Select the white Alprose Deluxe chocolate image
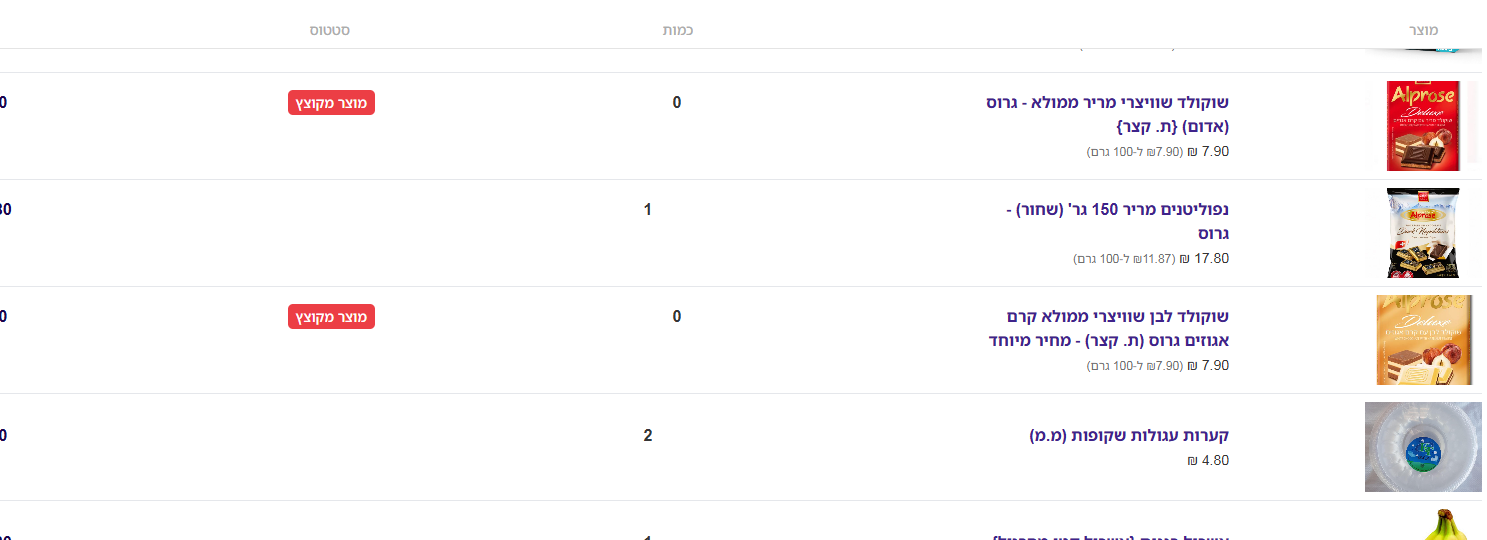 1423,340
